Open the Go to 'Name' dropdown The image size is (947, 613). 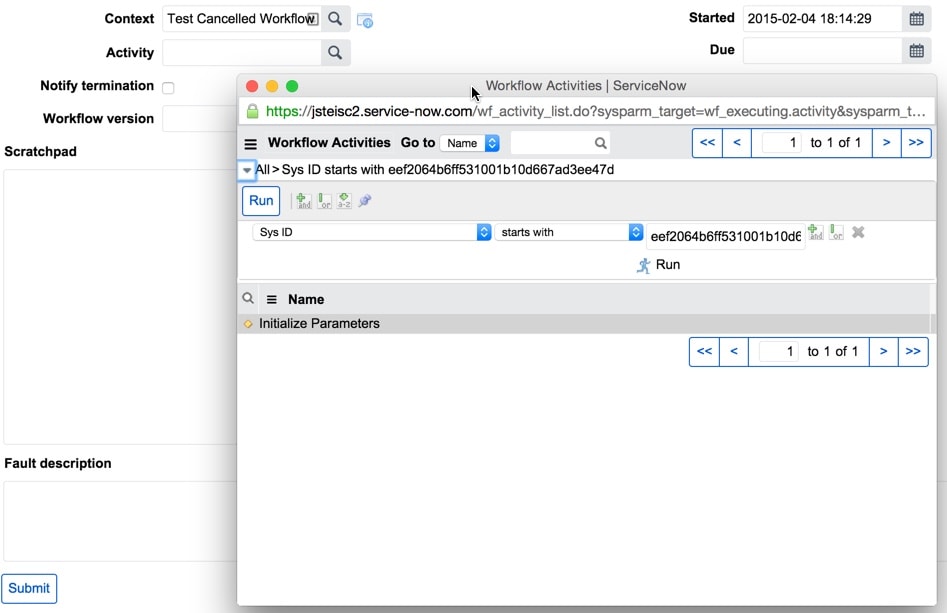pos(468,142)
